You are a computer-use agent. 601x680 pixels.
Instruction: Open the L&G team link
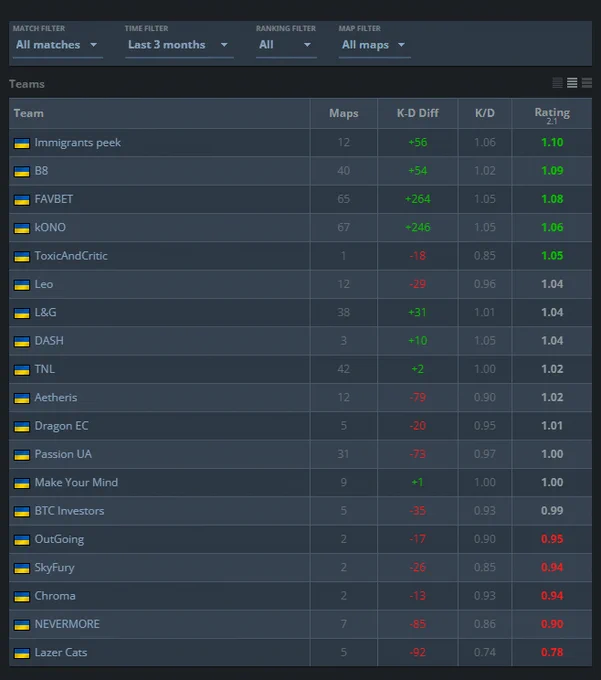[46, 312]
